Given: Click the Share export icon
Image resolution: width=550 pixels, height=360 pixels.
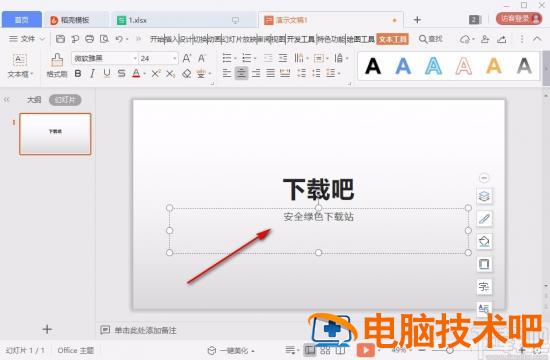Looking at the screenshot, I should (x=502, y=39).
